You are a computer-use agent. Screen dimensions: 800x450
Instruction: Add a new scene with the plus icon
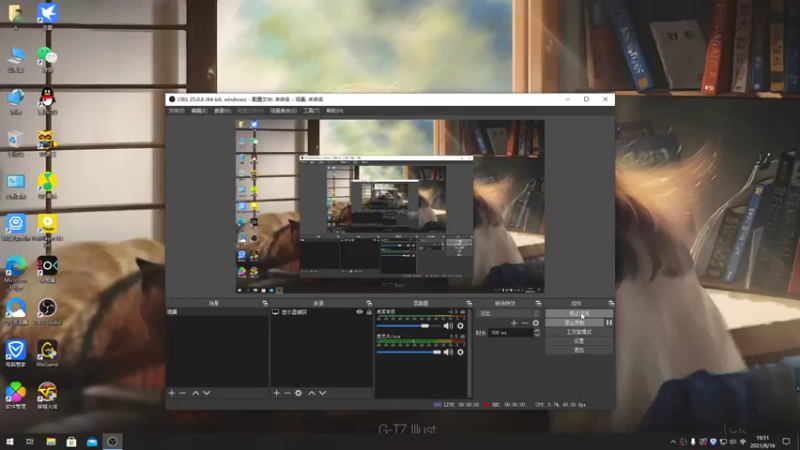pyautogui.click(x=171, y=393)
